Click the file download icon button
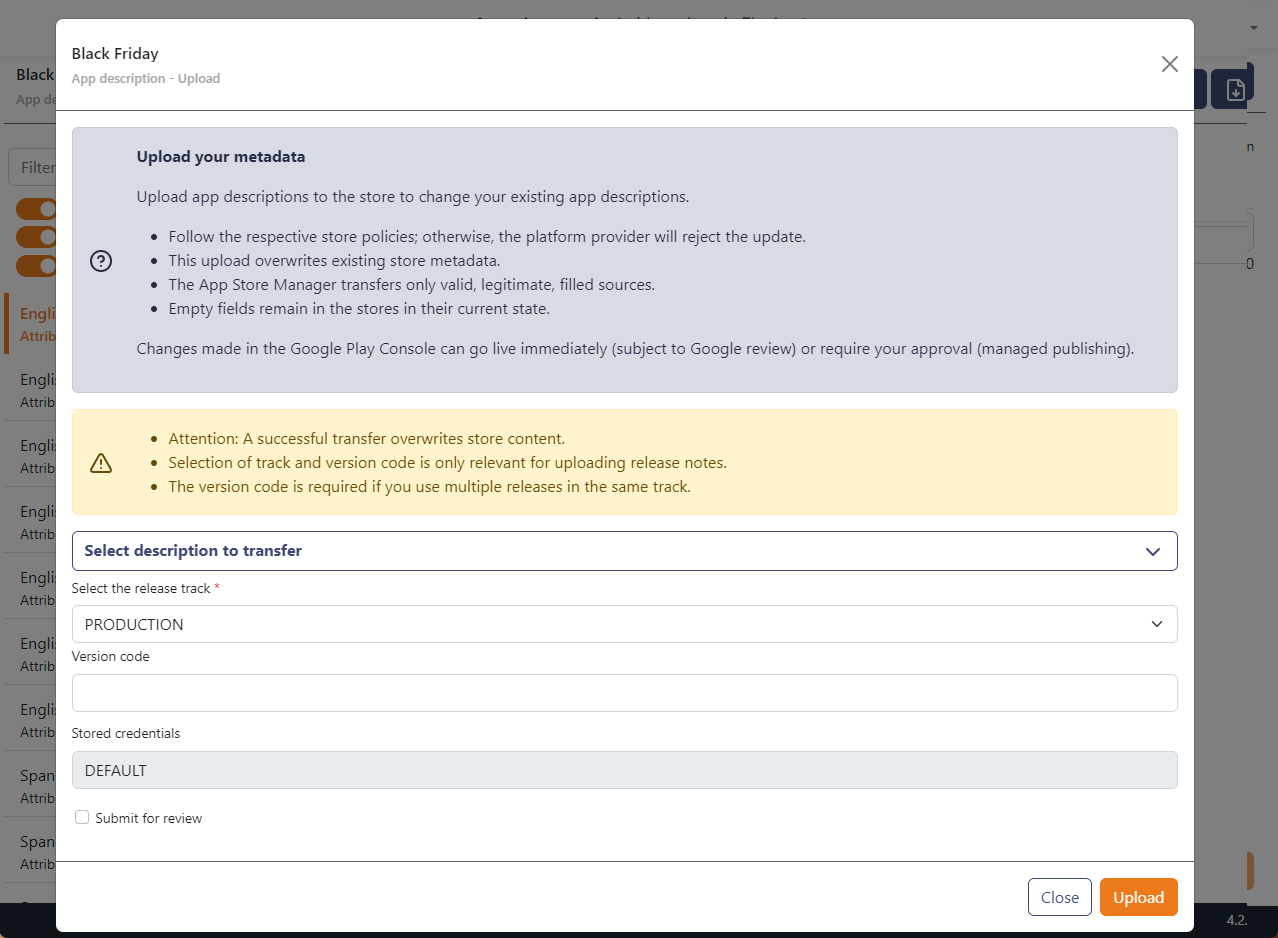 pos(1235,89)
